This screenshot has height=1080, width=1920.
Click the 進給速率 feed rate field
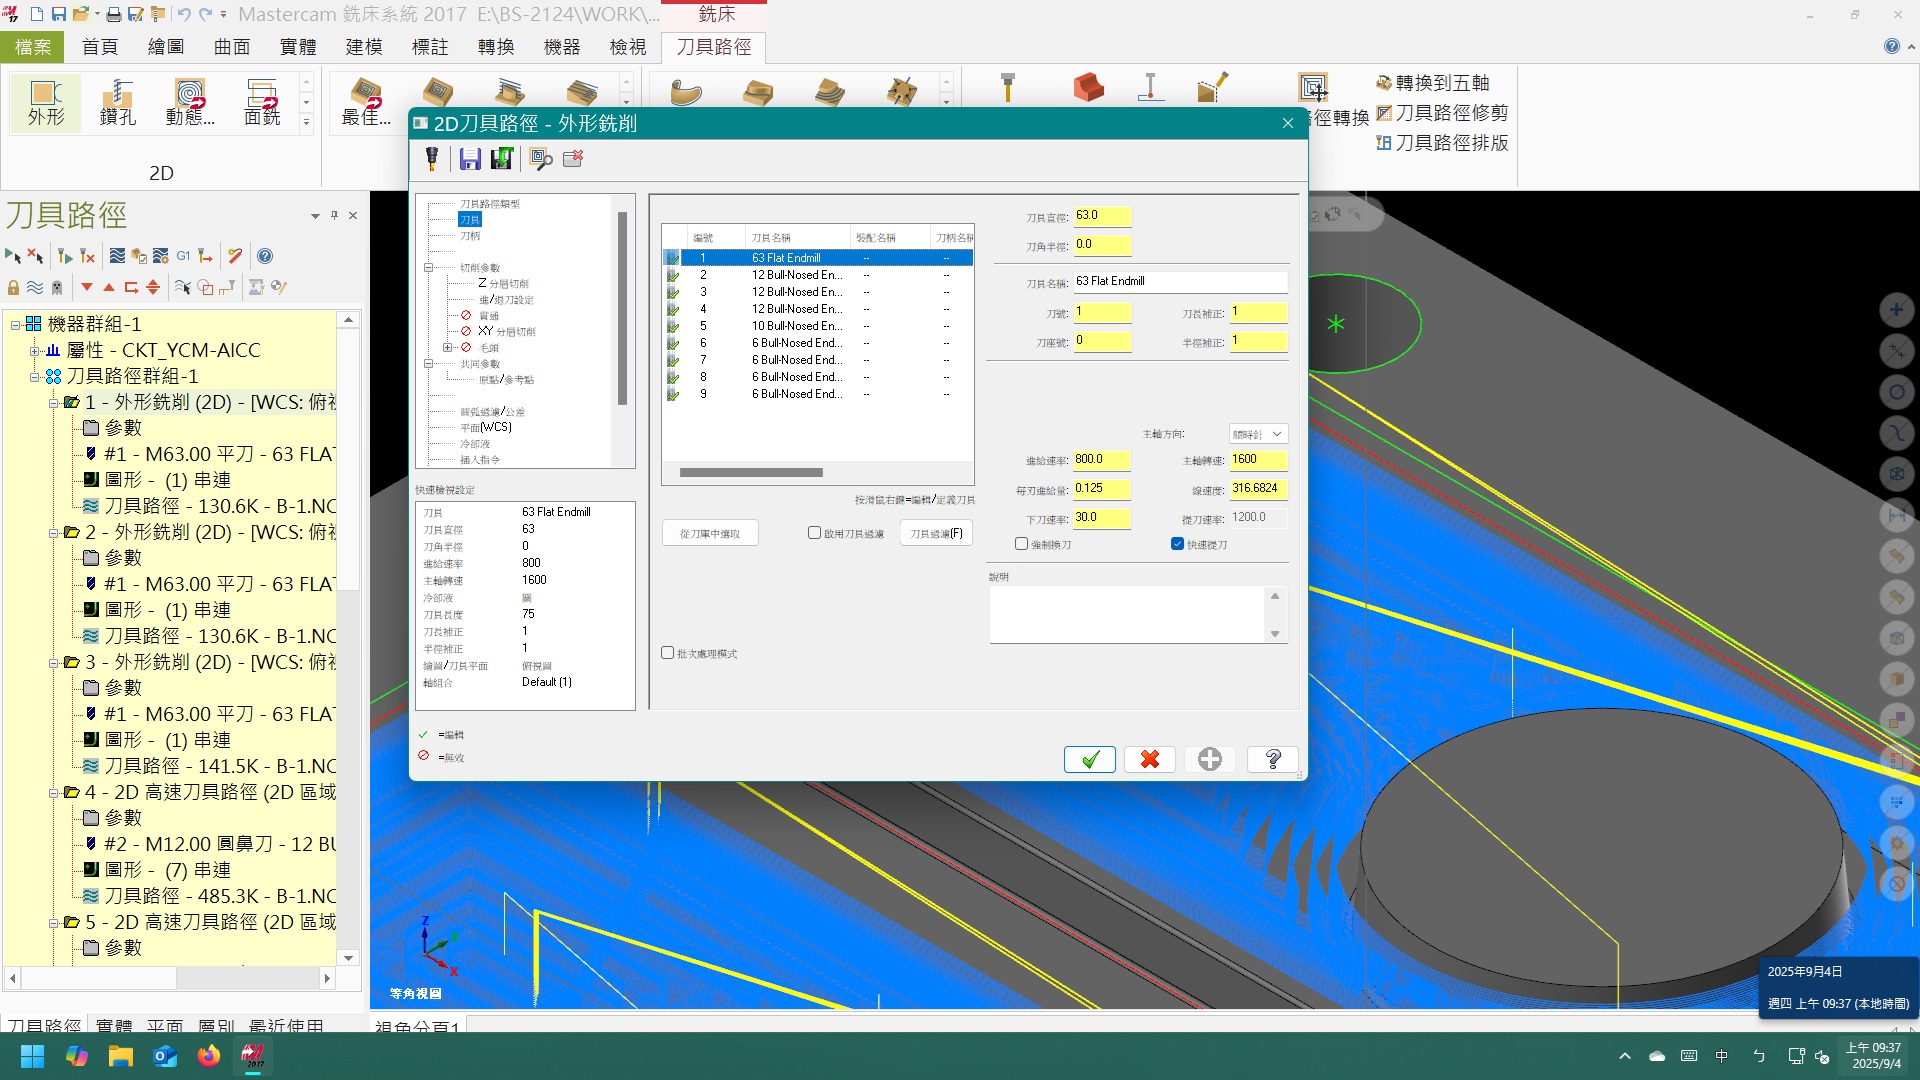pyautogui.click(x=1102, y=460)
